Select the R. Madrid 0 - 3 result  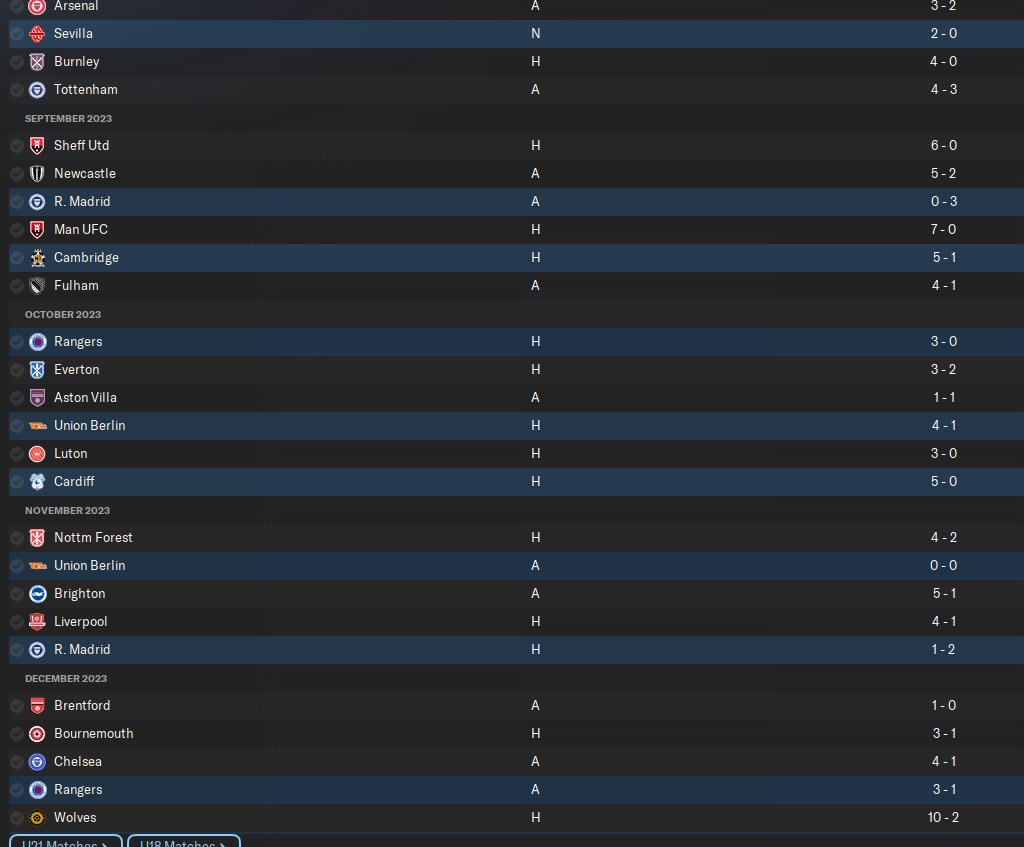943,202
